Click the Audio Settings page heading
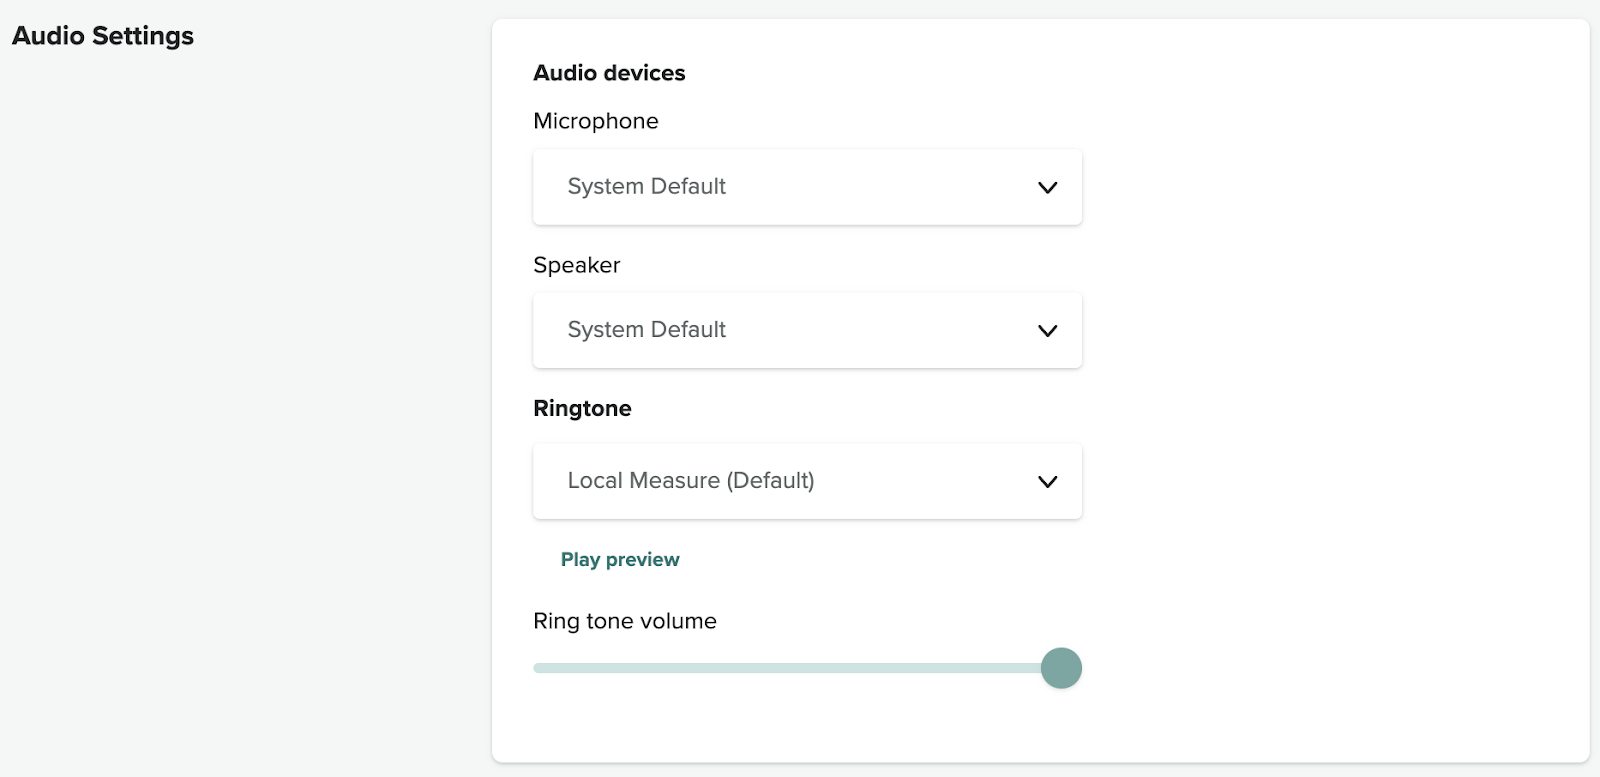 click(x=103, y=36)
